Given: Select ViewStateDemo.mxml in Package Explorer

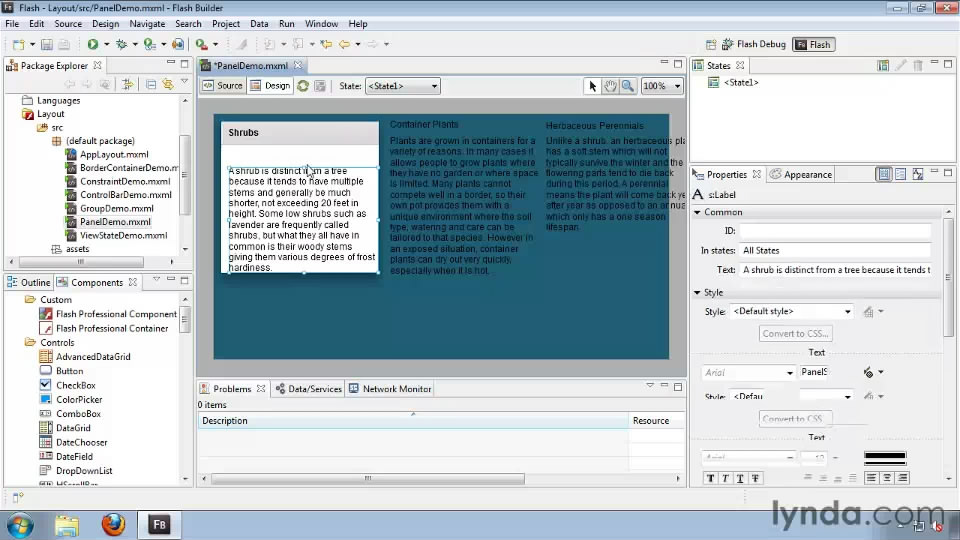Looking at the screenshot, I should tap(123, 235).
